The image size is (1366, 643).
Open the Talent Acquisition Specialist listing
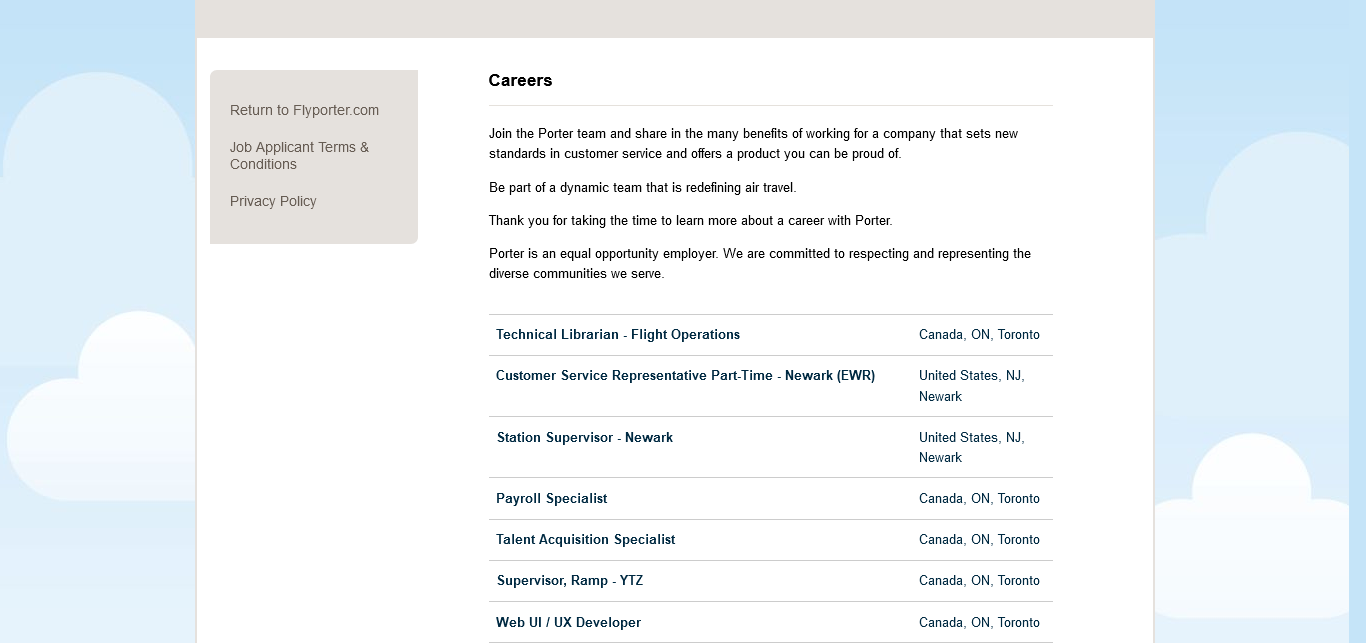coord(585,540)
